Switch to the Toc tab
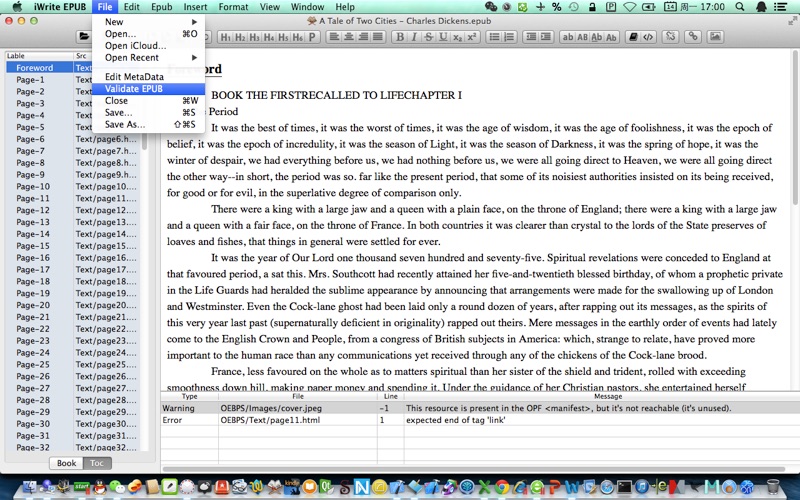800x500 pixels. click(97, 463)
